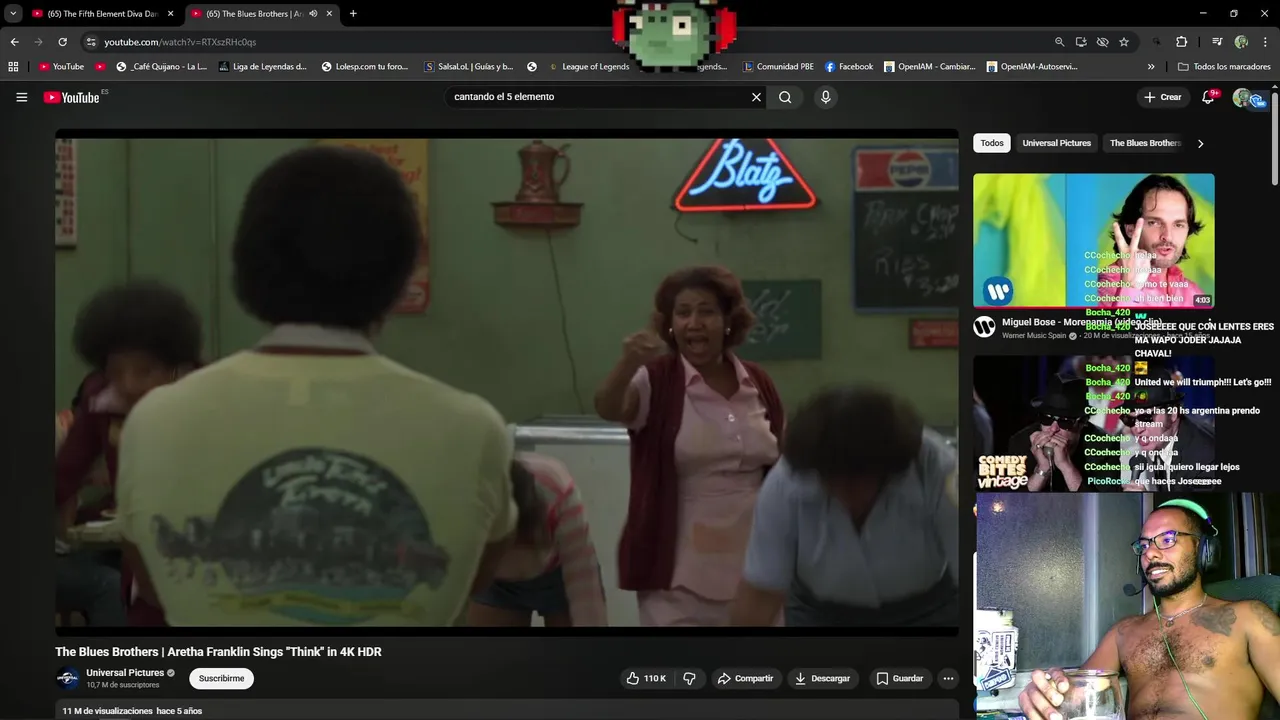Open the _Café Quijano bookmark
Viewport: 1280px width, 720px height.
coord(161,67)
